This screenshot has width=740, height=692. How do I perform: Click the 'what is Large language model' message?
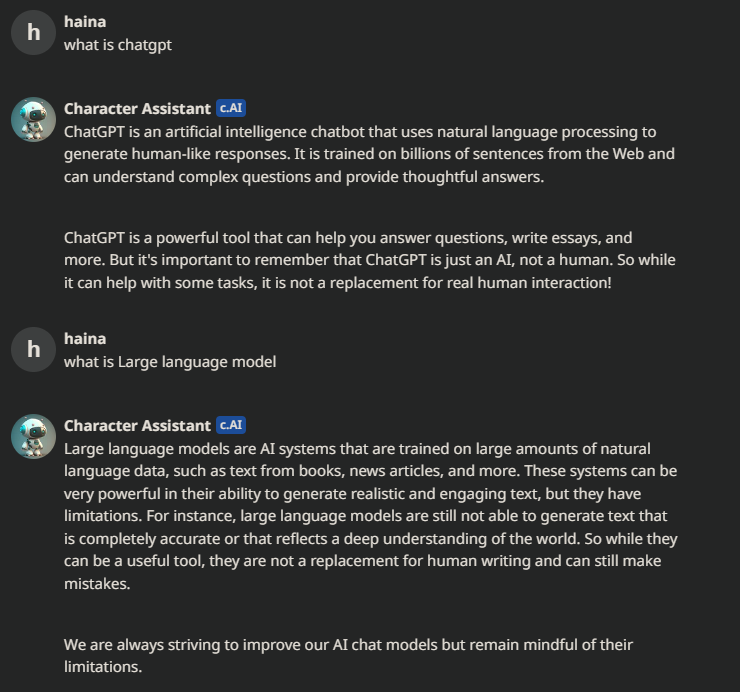coord(170,362)
